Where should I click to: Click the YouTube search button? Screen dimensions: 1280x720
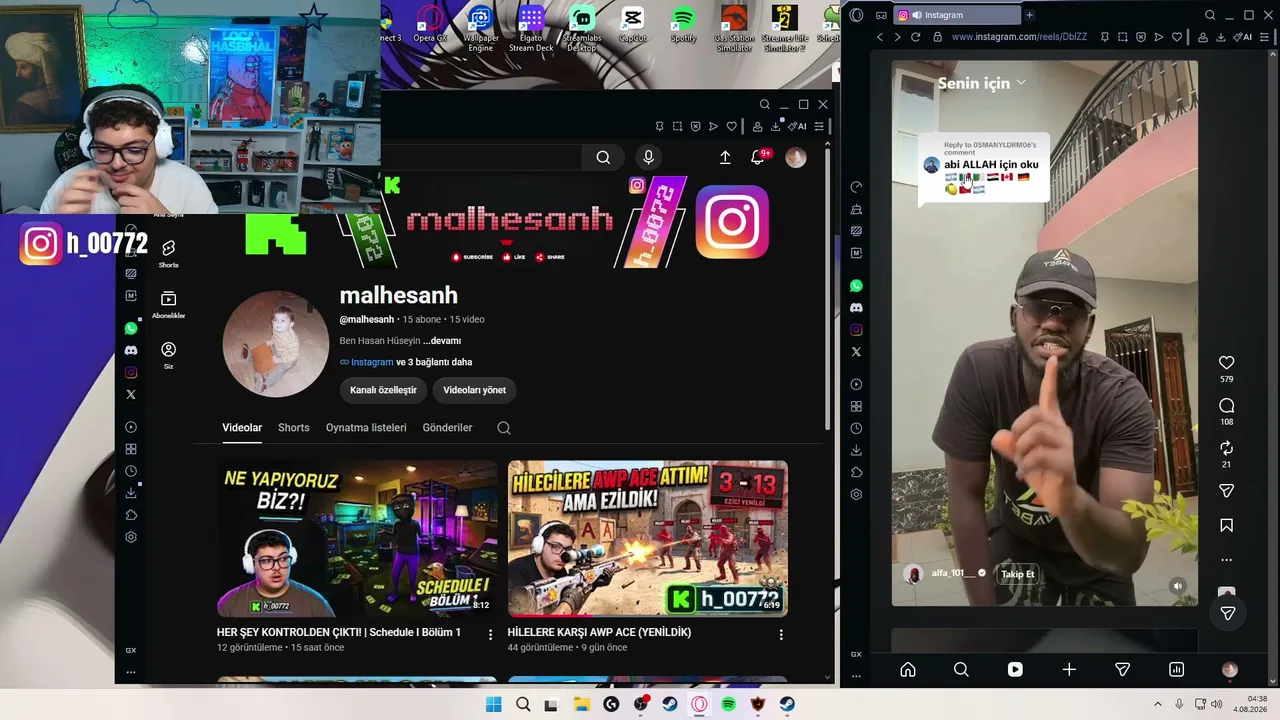pyautogui.click(x=603, y=157)
